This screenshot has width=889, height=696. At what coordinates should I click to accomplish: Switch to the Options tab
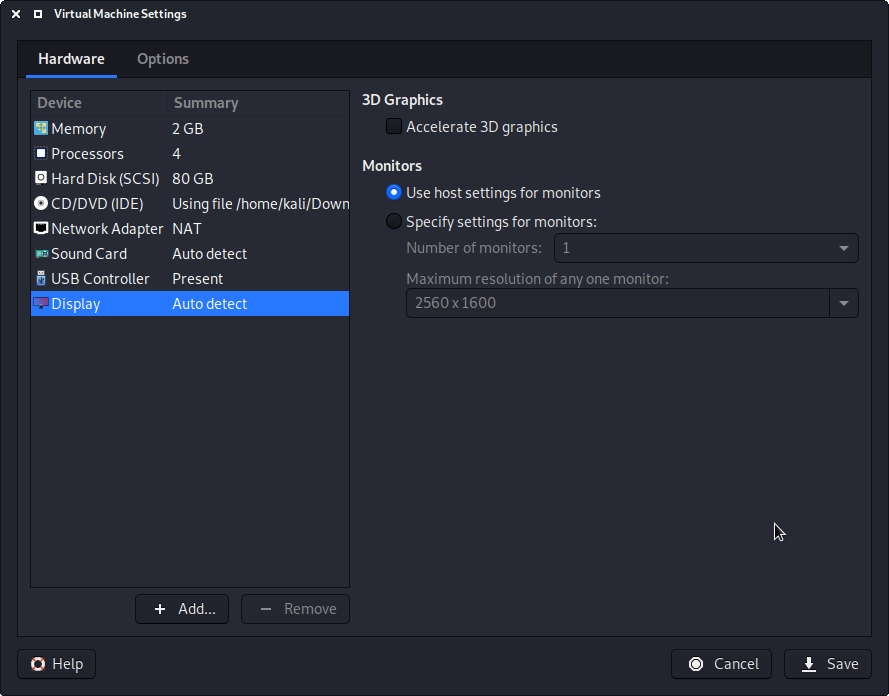pos(163,59)
